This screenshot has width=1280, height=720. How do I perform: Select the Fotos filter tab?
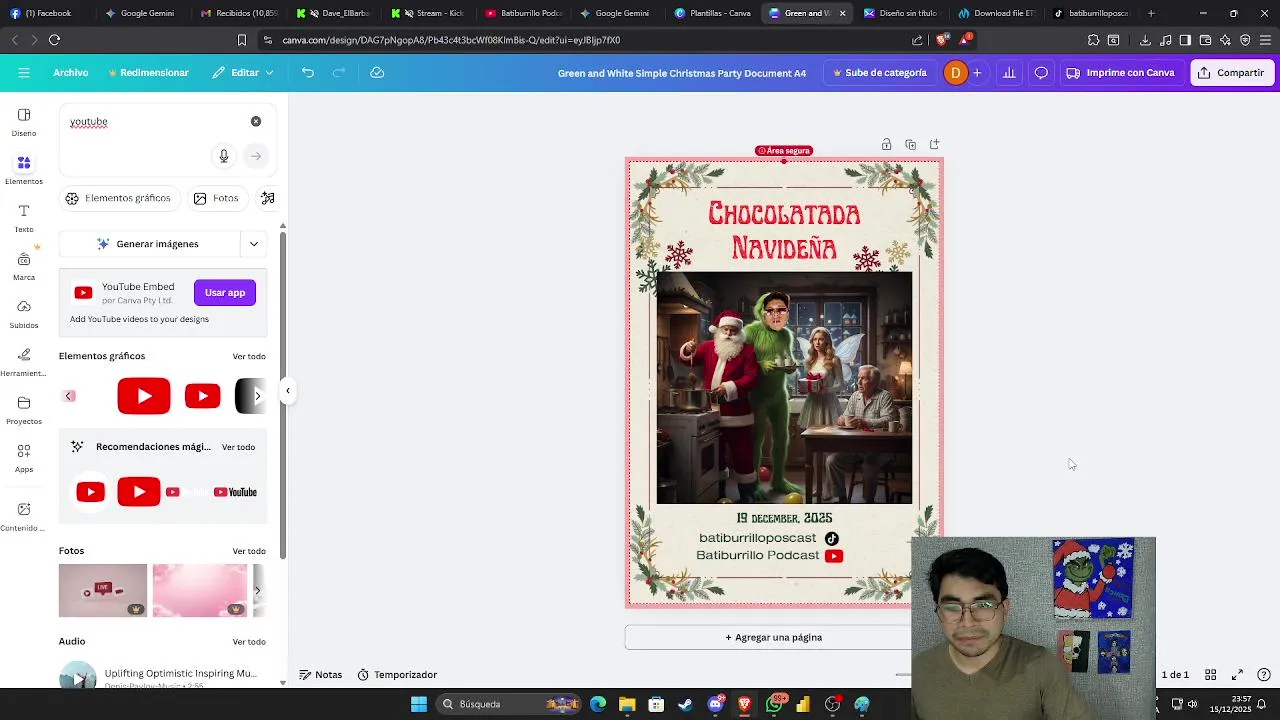(216, 198)
